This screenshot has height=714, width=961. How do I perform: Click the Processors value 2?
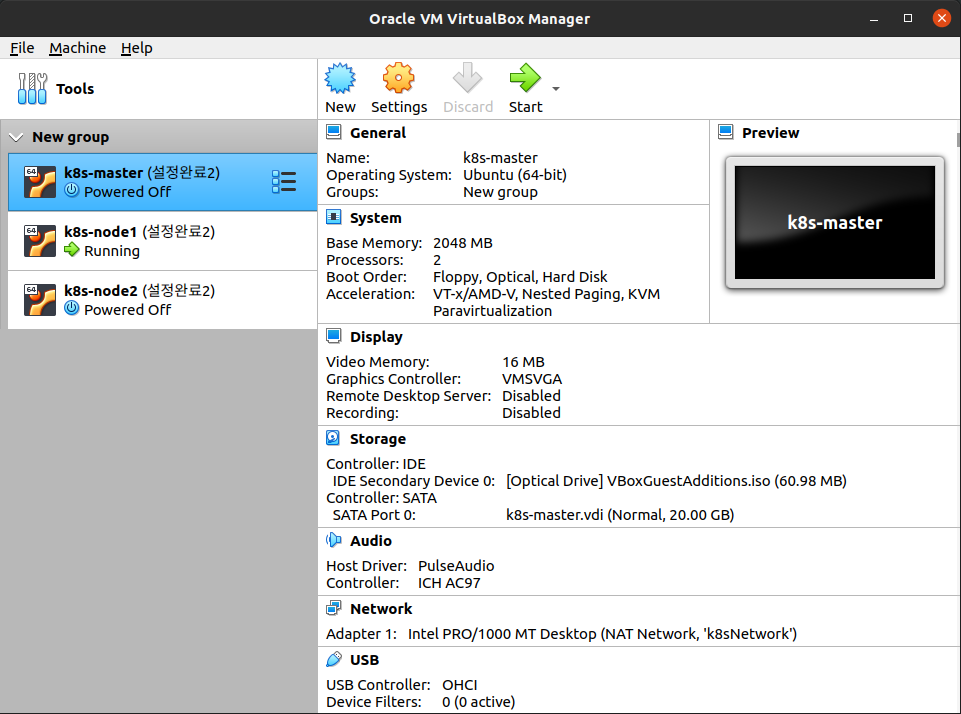[x=437, y=260]
